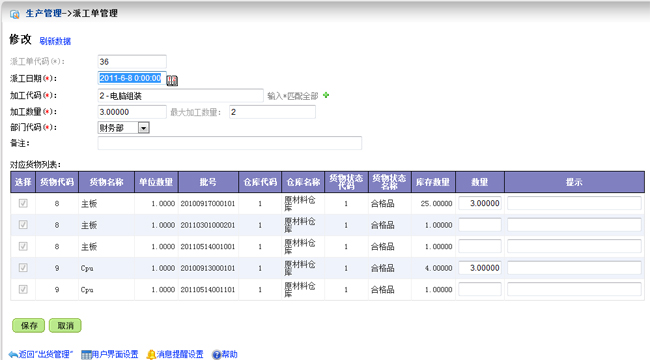Click batch number 20100913000101

pyautogui.click(x=208, y=268)
